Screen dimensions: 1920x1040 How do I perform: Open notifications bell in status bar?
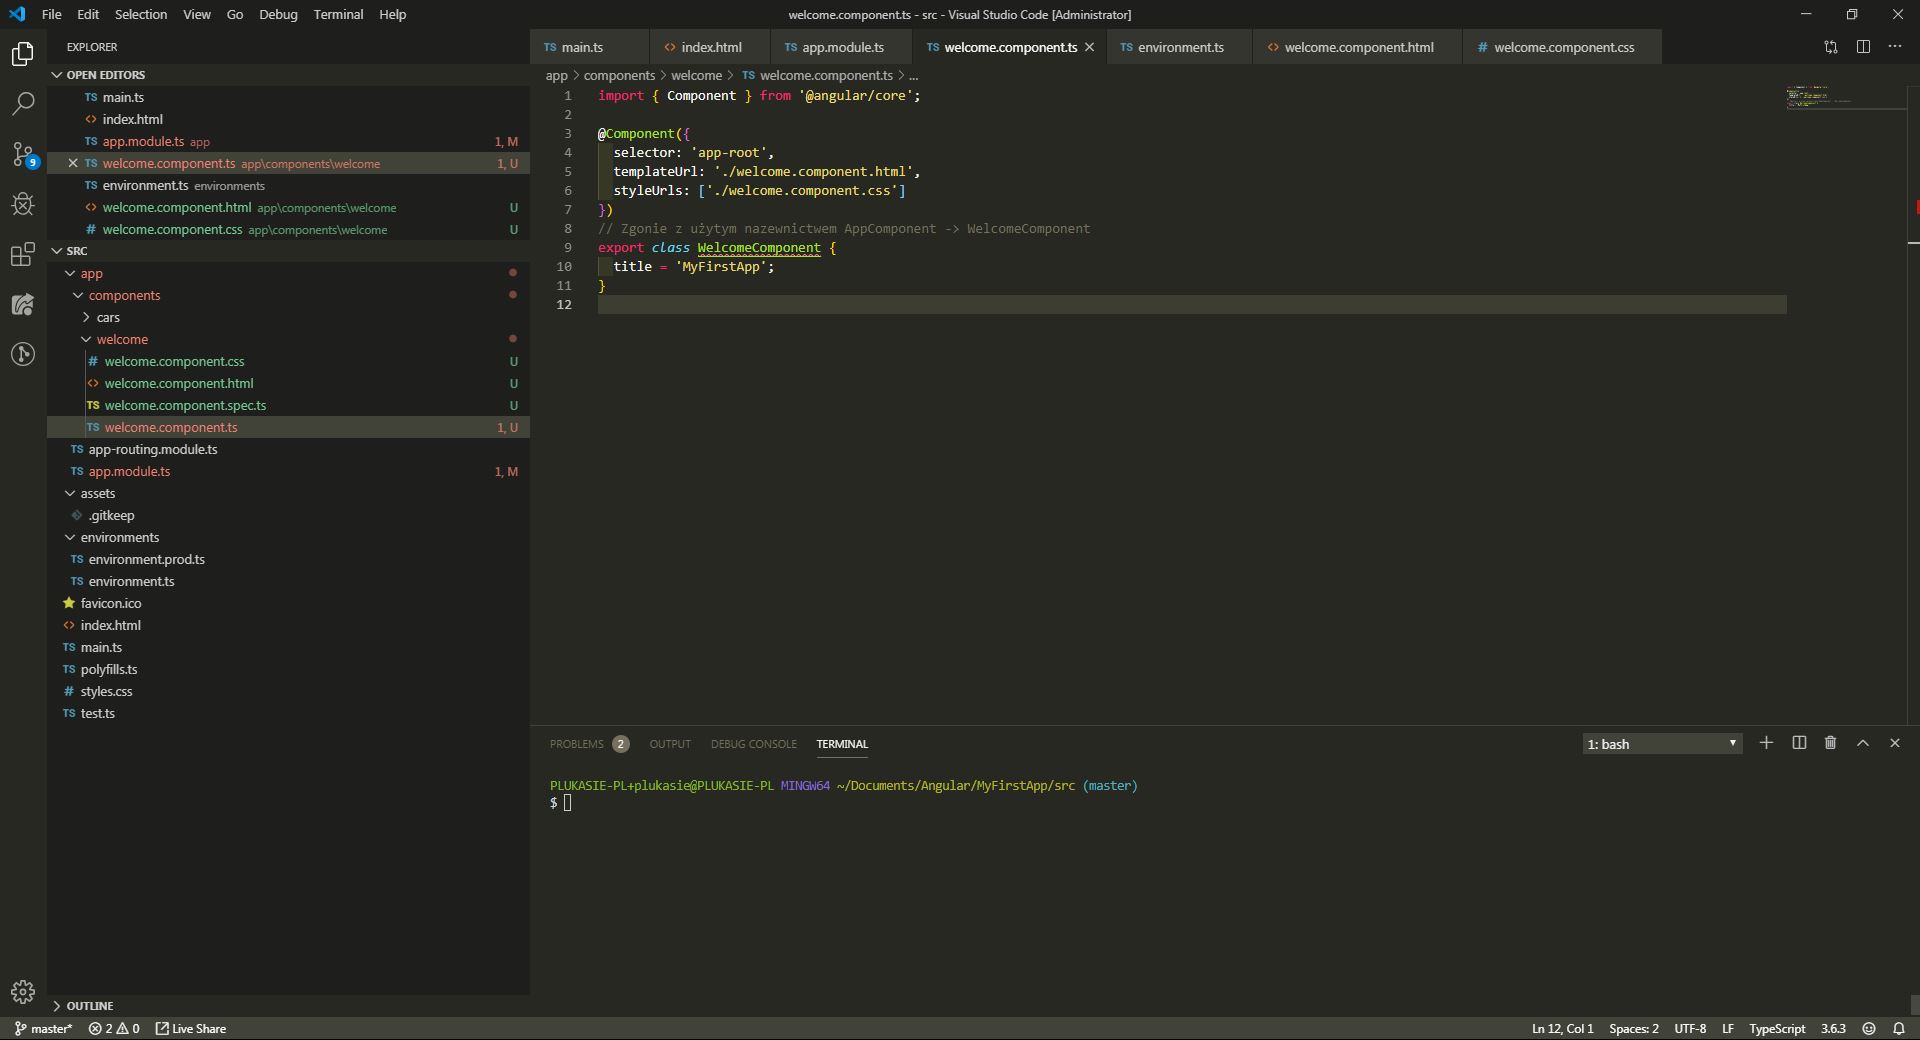pos(1899,1028)
